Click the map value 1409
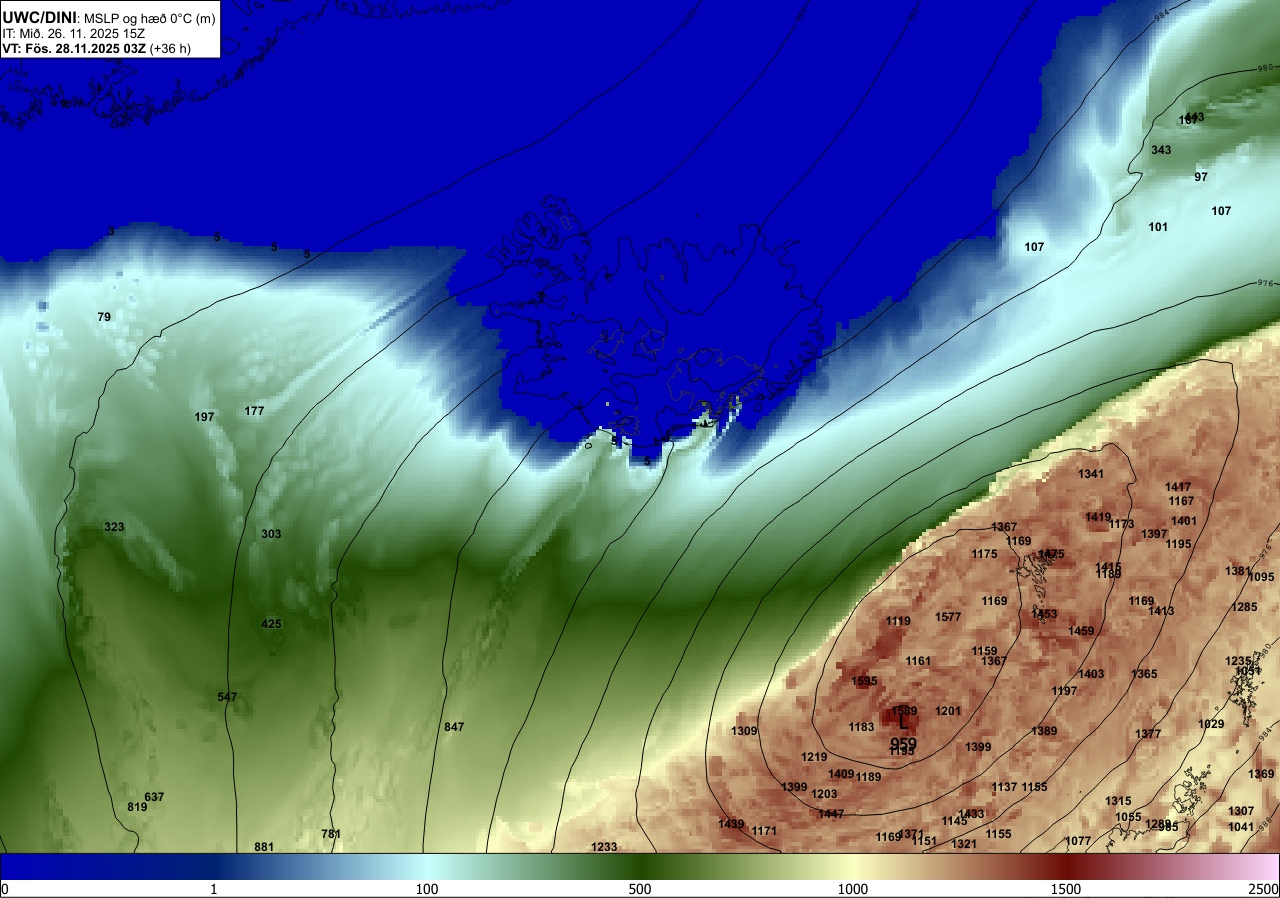 841,774
